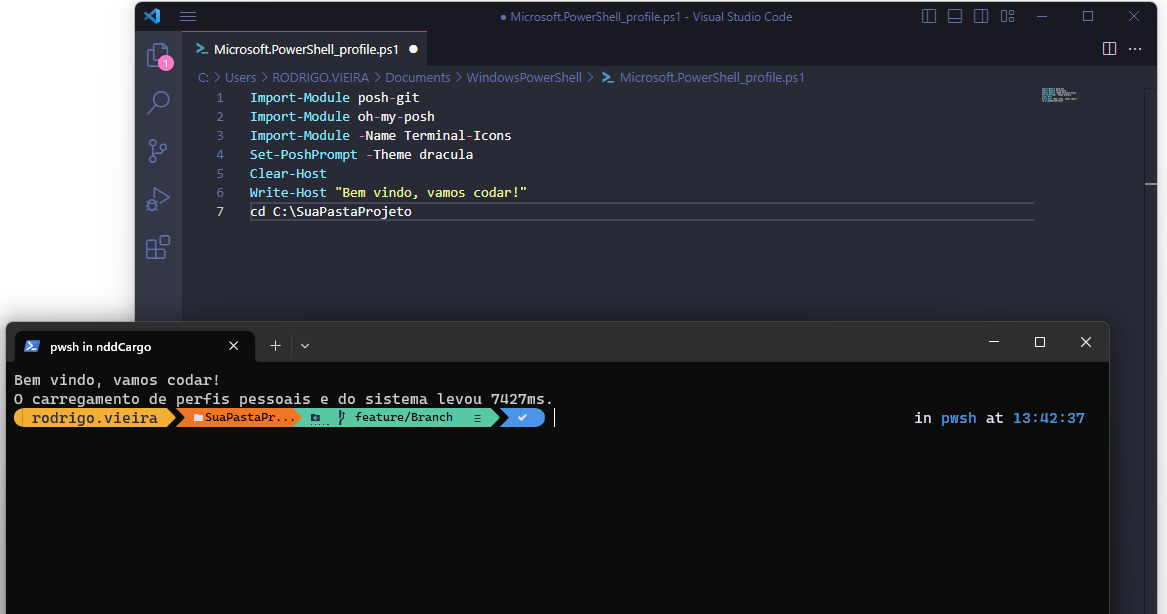Click the VS Code logo icon

[153, 16]
